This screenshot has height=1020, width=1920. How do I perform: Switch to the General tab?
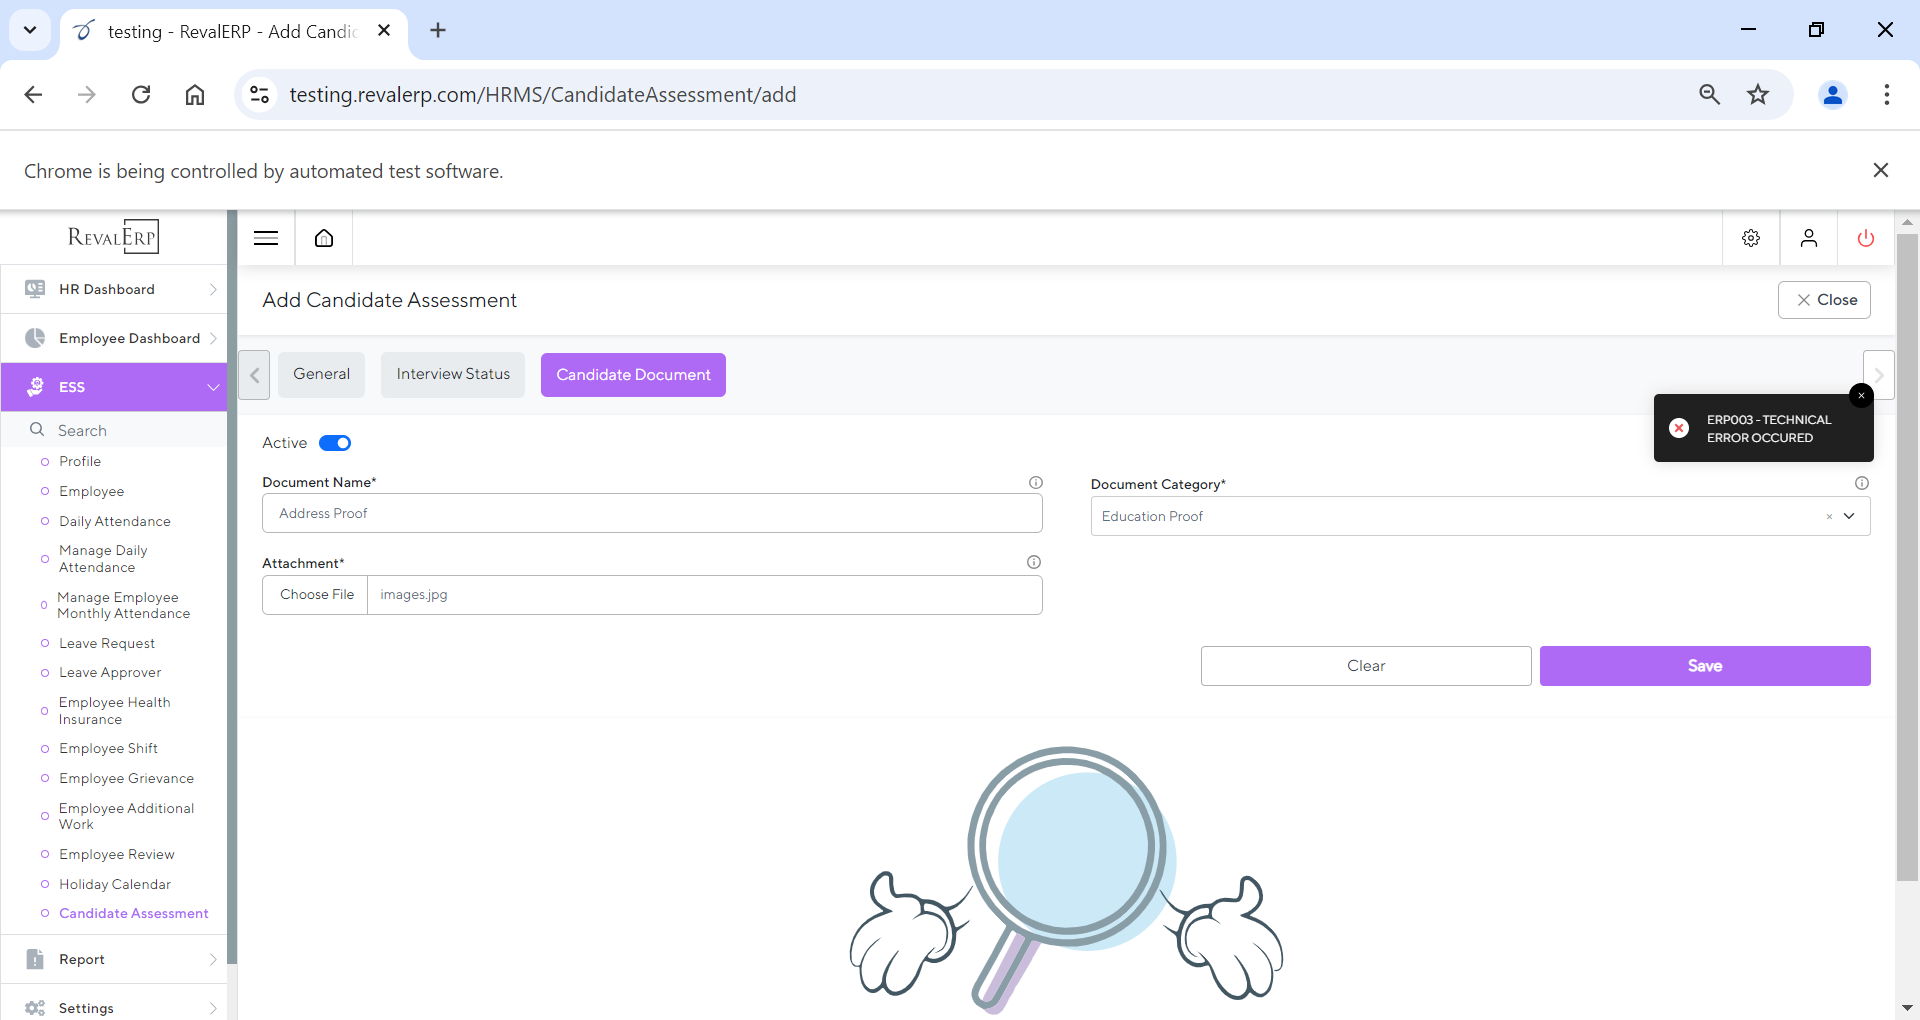coord(321,375)
